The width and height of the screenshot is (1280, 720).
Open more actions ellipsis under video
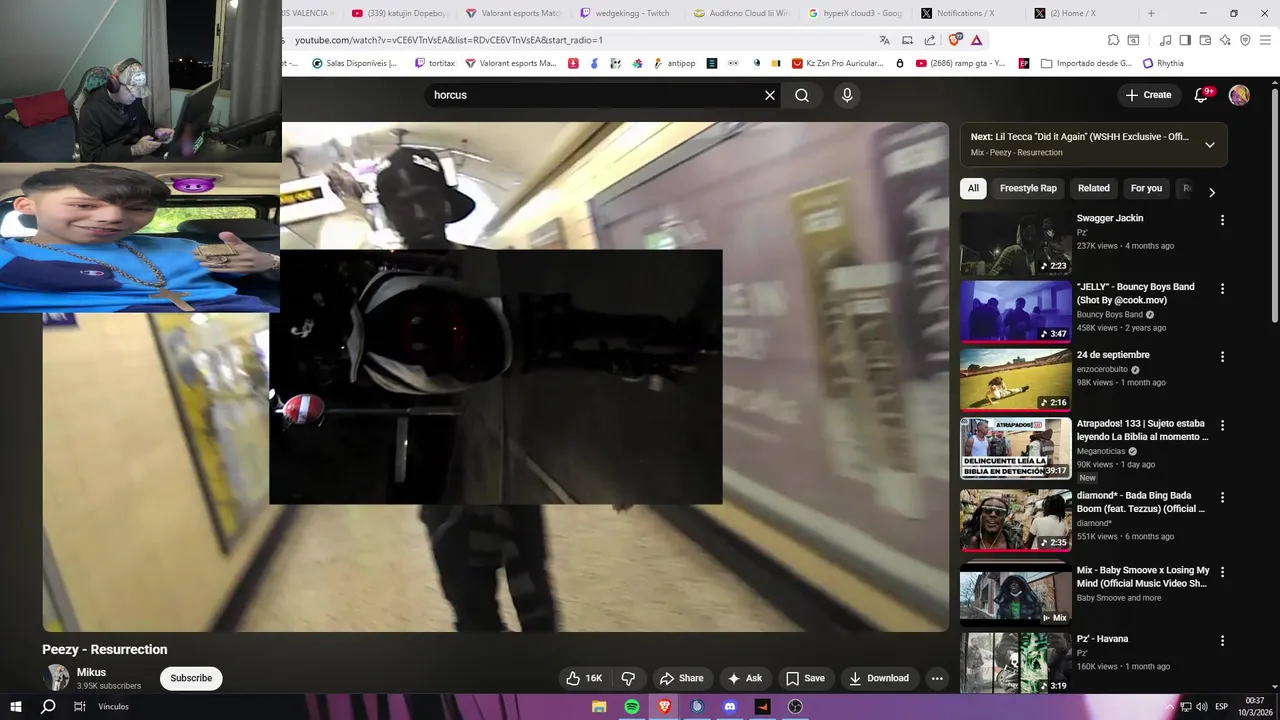(x=937, y=678)
